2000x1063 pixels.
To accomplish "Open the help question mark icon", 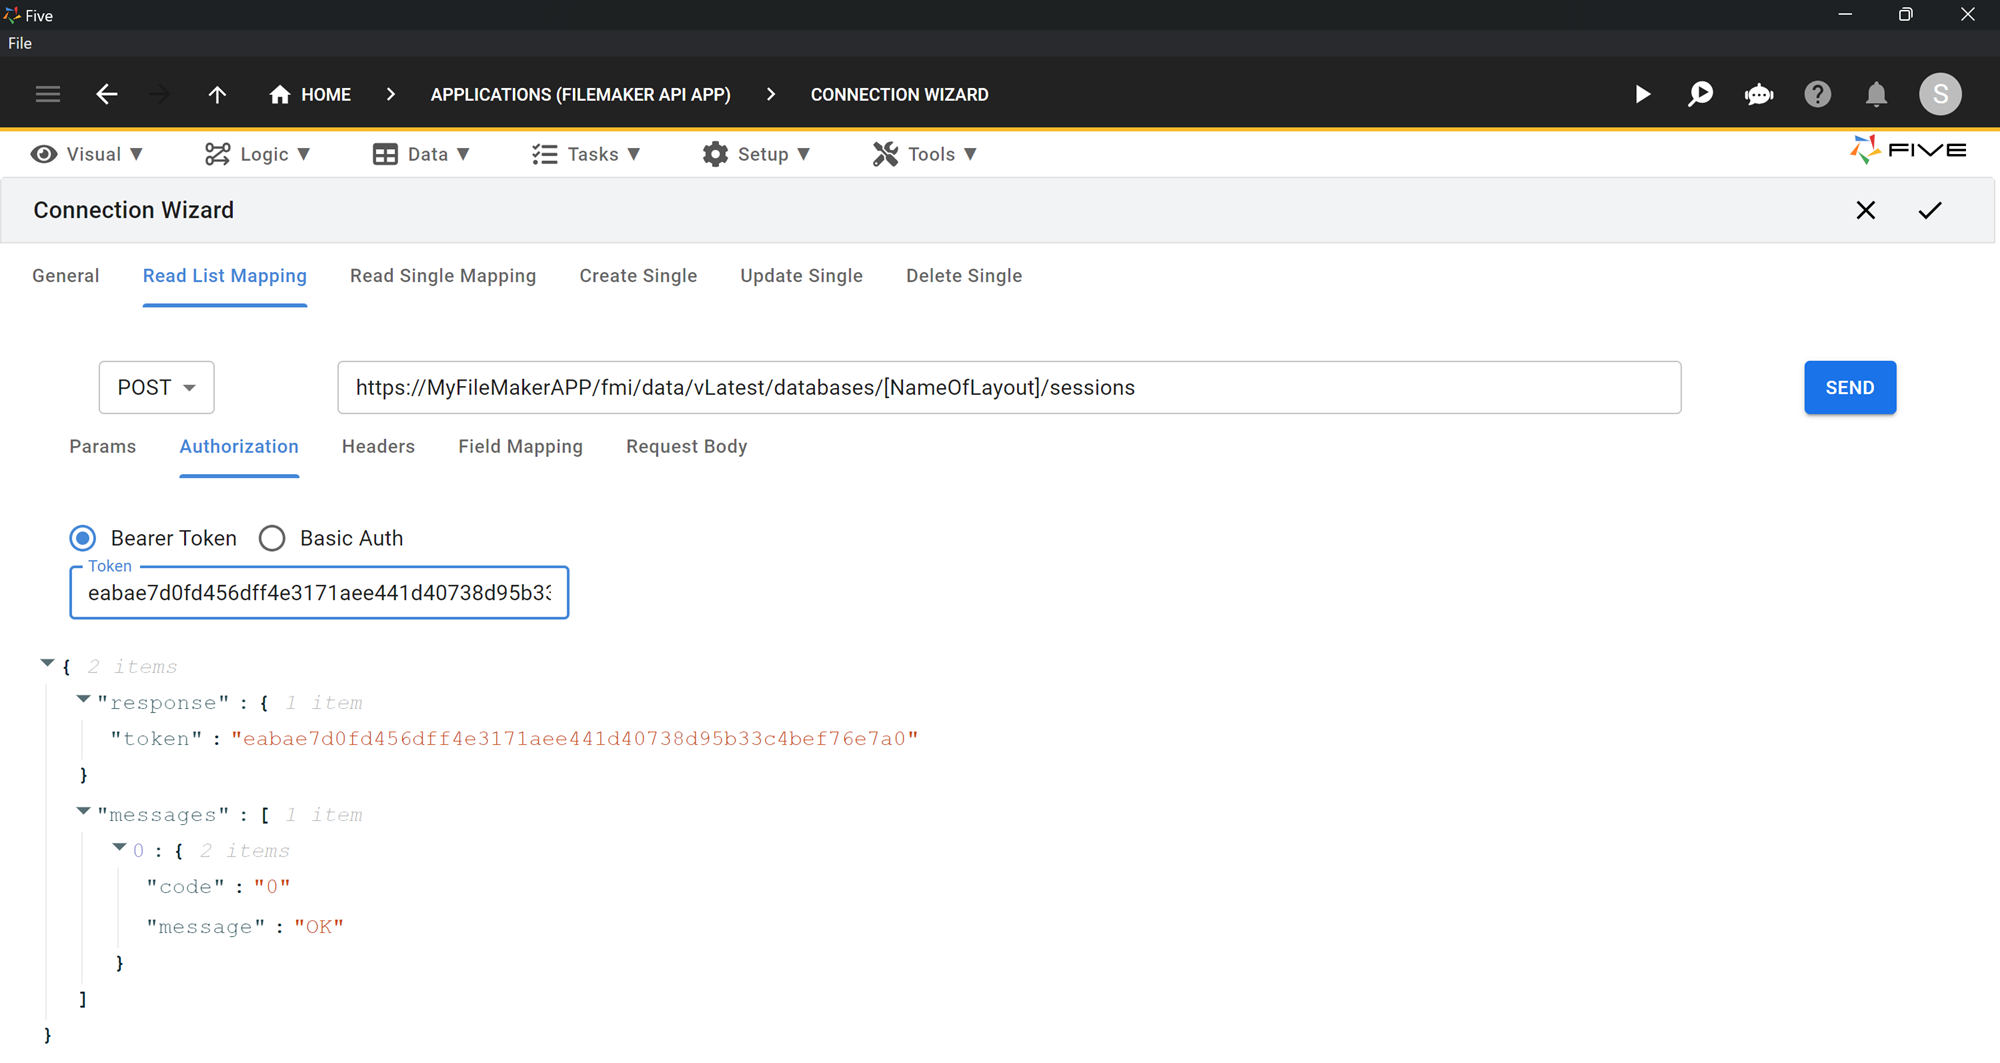I will click(x=1817, y=94).
